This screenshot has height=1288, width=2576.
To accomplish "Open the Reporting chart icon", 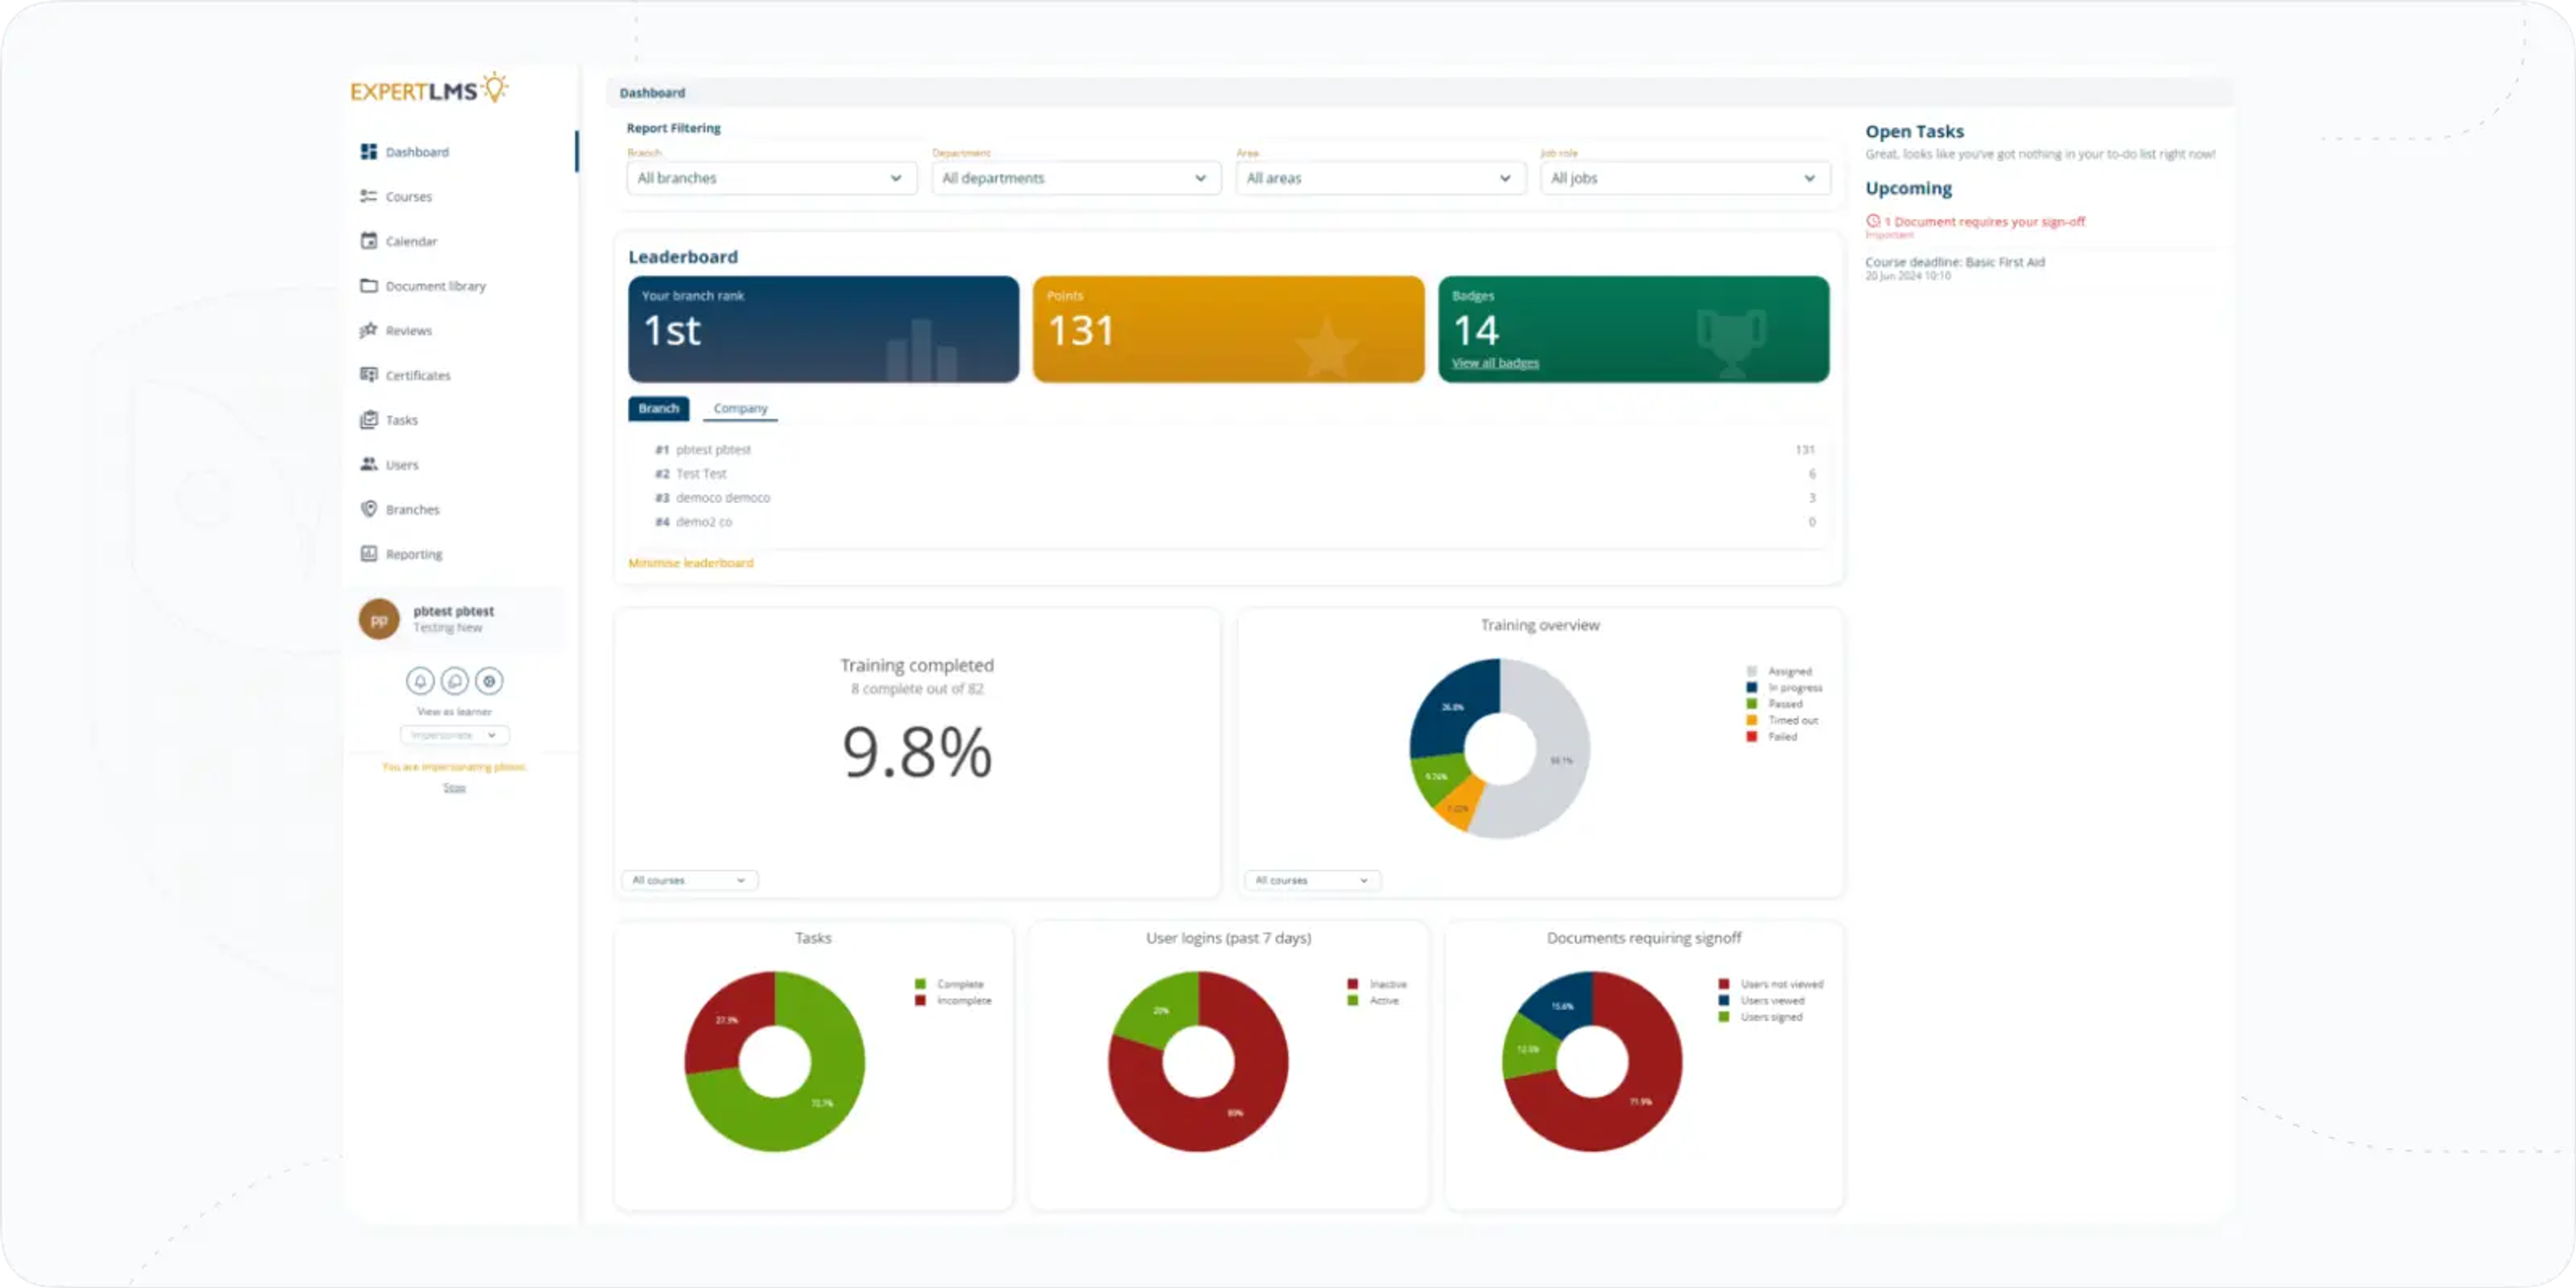I will click(x=368, y=553).
